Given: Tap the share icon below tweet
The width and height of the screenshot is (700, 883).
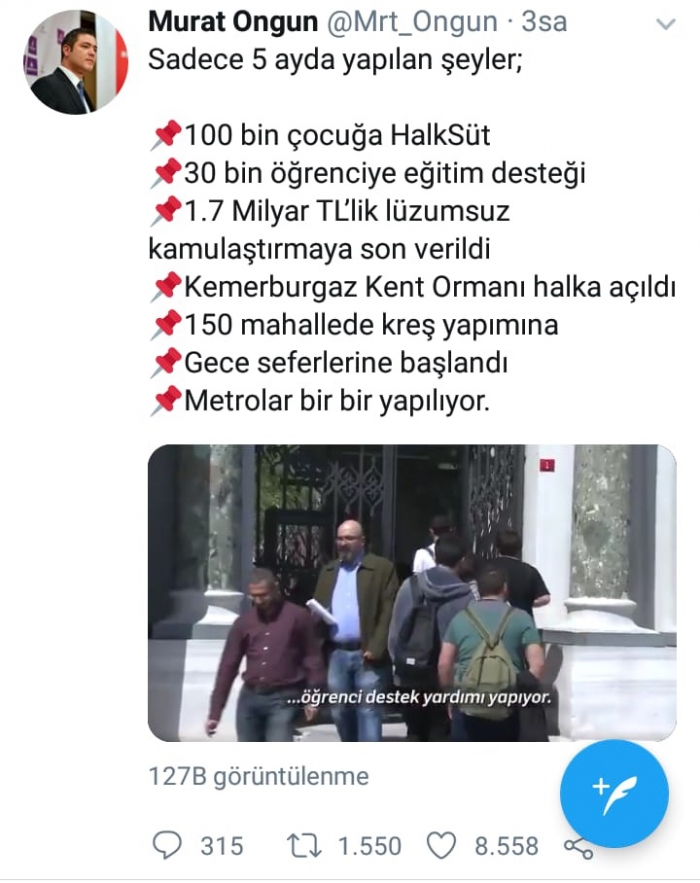Looking at the screenshot, I should click(x=578, y=847).
